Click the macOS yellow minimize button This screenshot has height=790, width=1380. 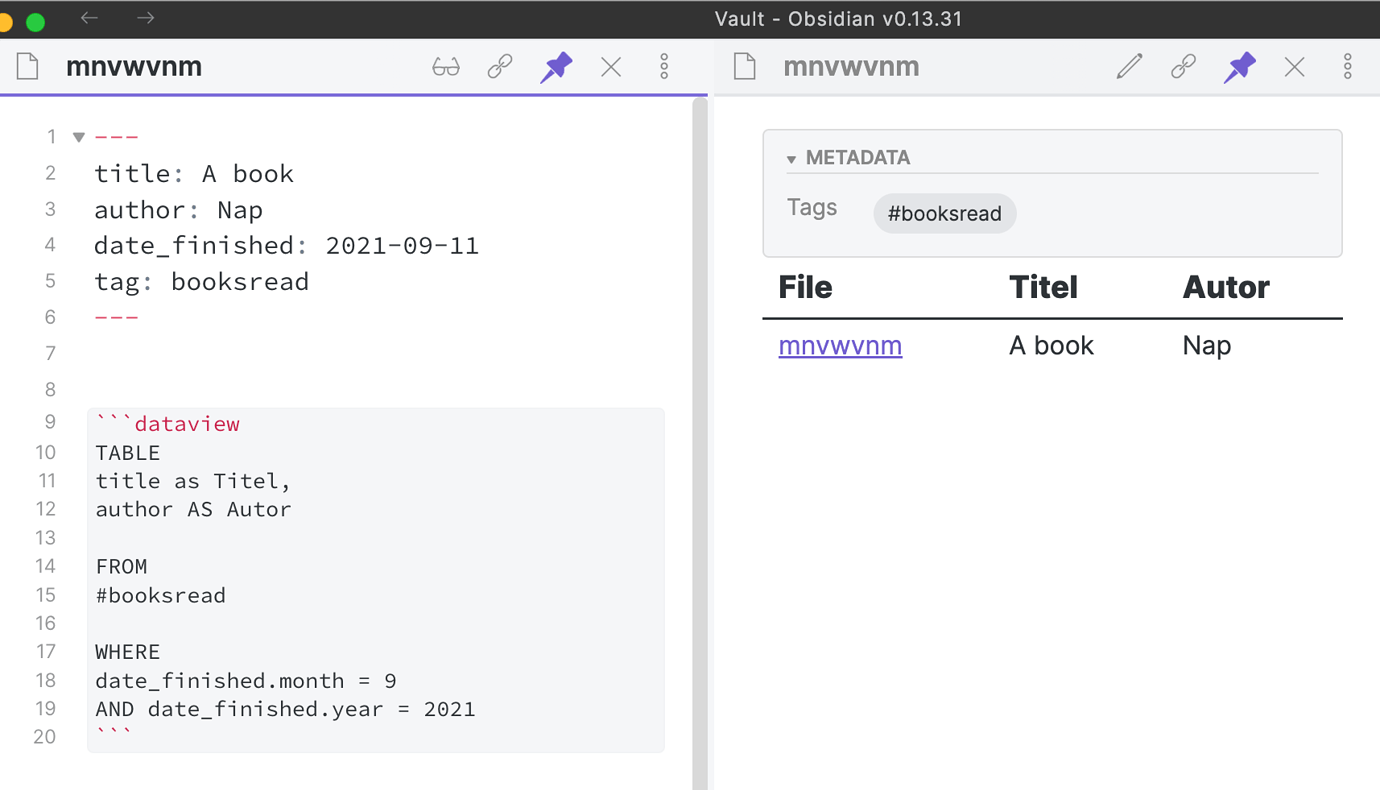click(x=5, y=21)
